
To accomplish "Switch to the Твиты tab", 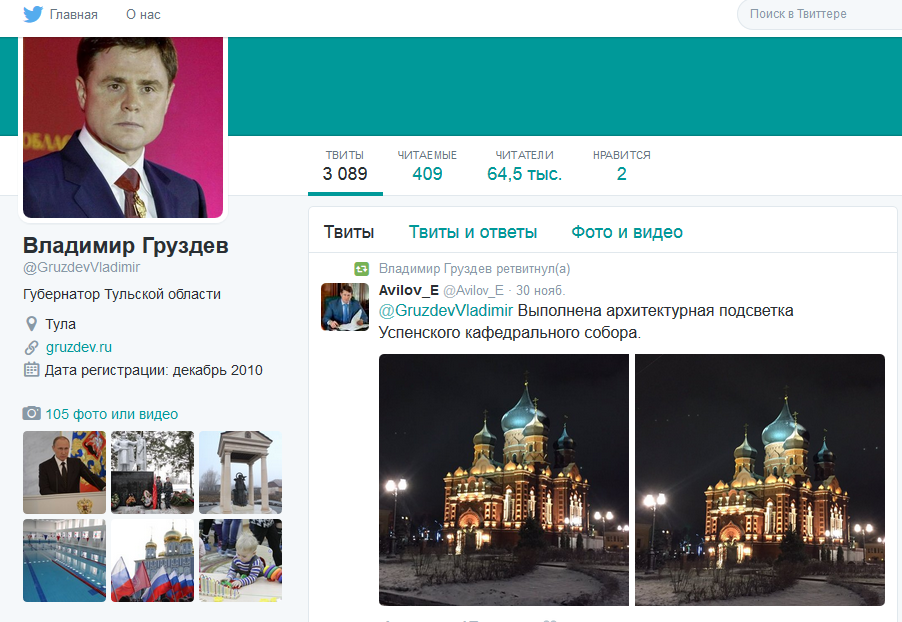I will [349, 232].
